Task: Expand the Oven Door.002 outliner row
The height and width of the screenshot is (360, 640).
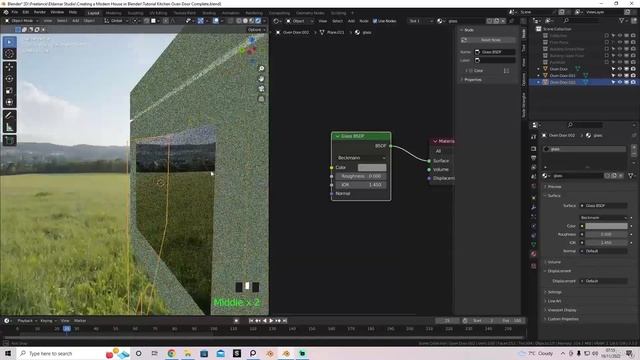Action: [538, 82]
